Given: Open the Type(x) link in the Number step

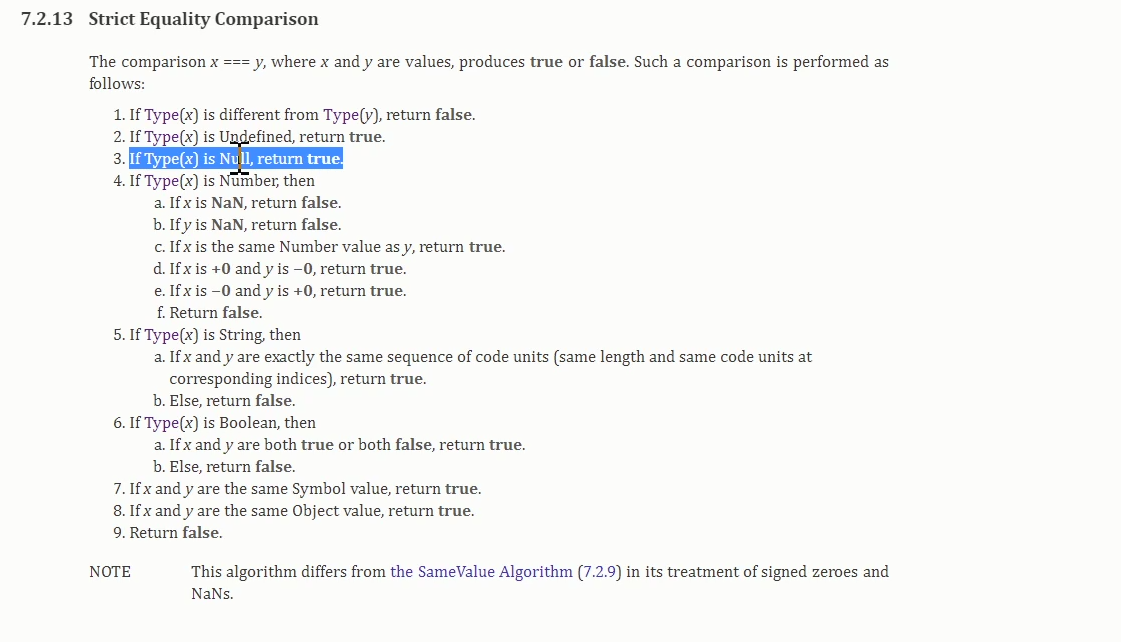Looking at the screenshot, I should coord(171,181).
